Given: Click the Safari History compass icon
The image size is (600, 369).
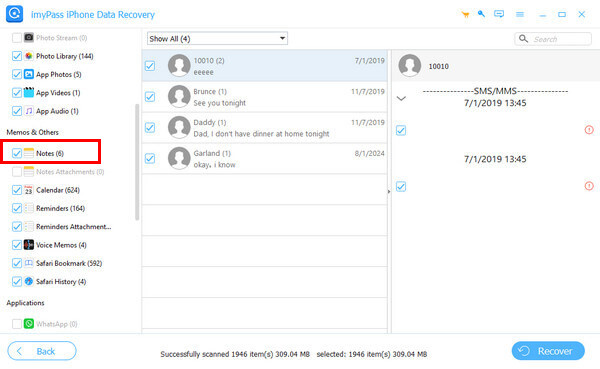Looking at the screenshot, I should pos(29,281).
